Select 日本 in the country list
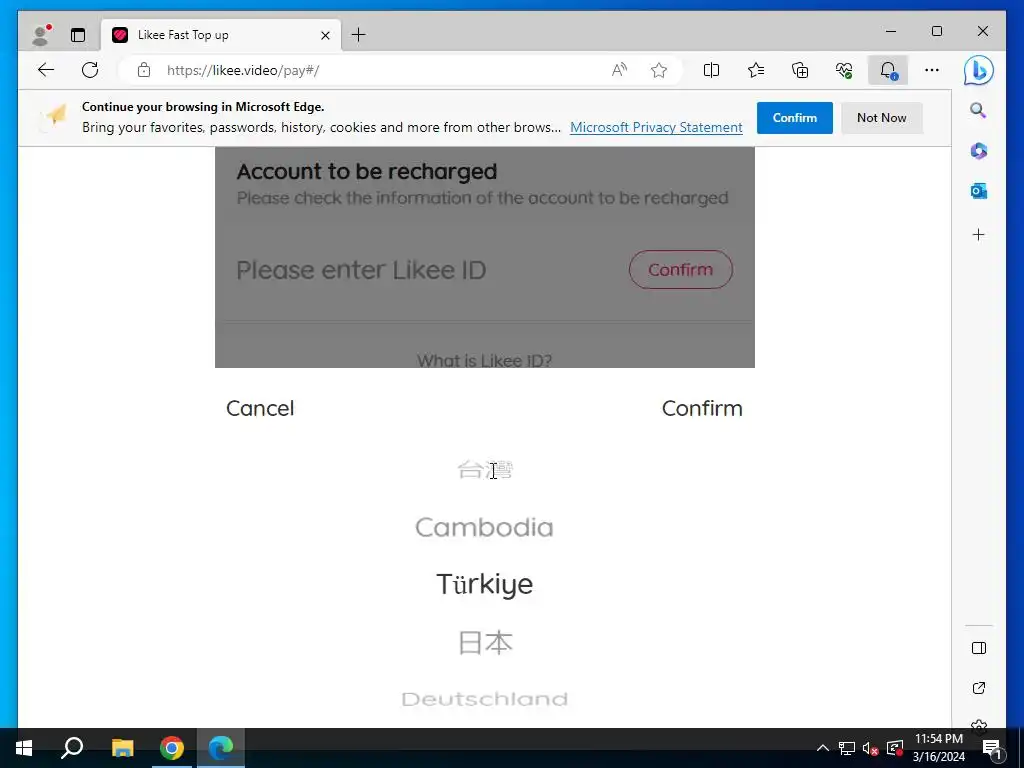1024x768 pixels. pos(485,643)
